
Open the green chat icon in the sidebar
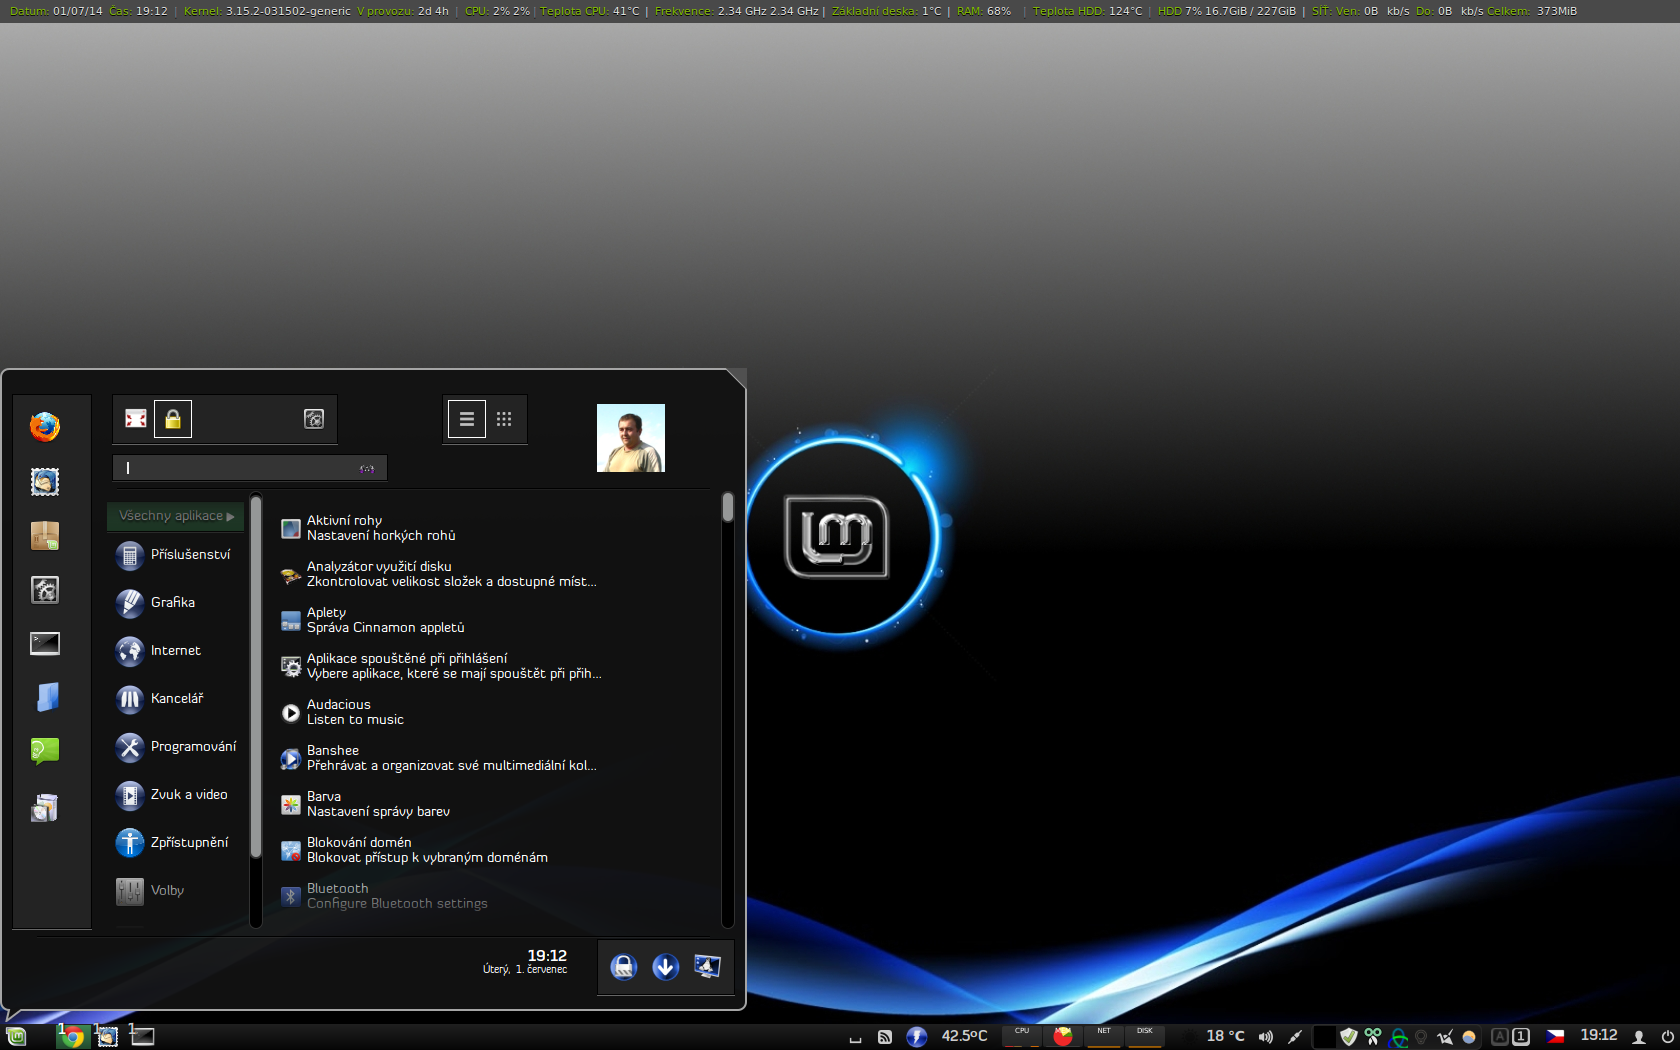click(45, 751)
